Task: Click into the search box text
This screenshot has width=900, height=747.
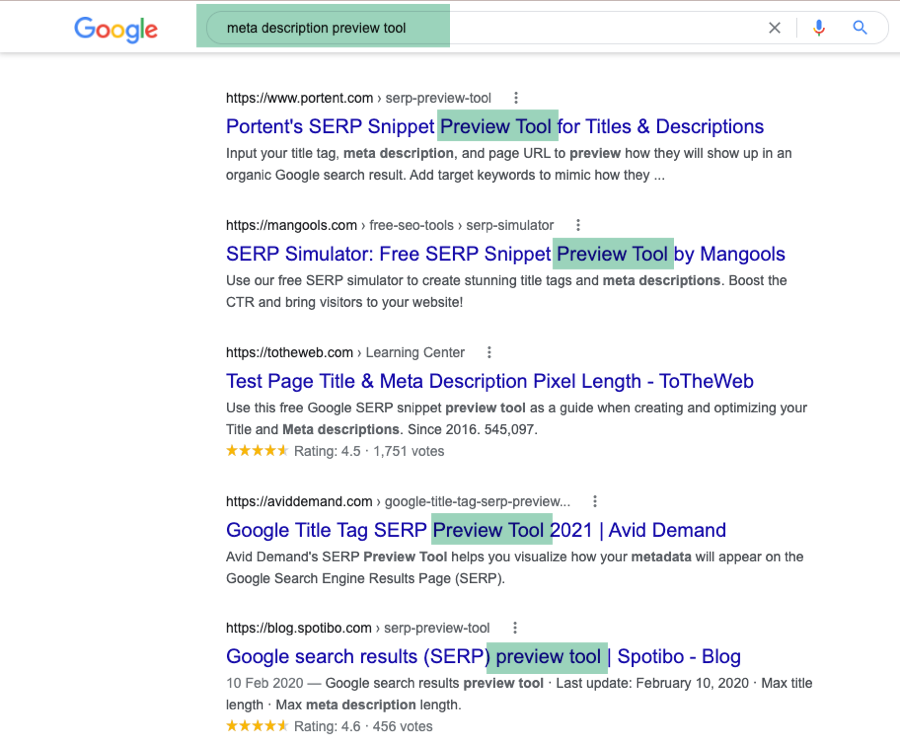Action: coord(316,28)
